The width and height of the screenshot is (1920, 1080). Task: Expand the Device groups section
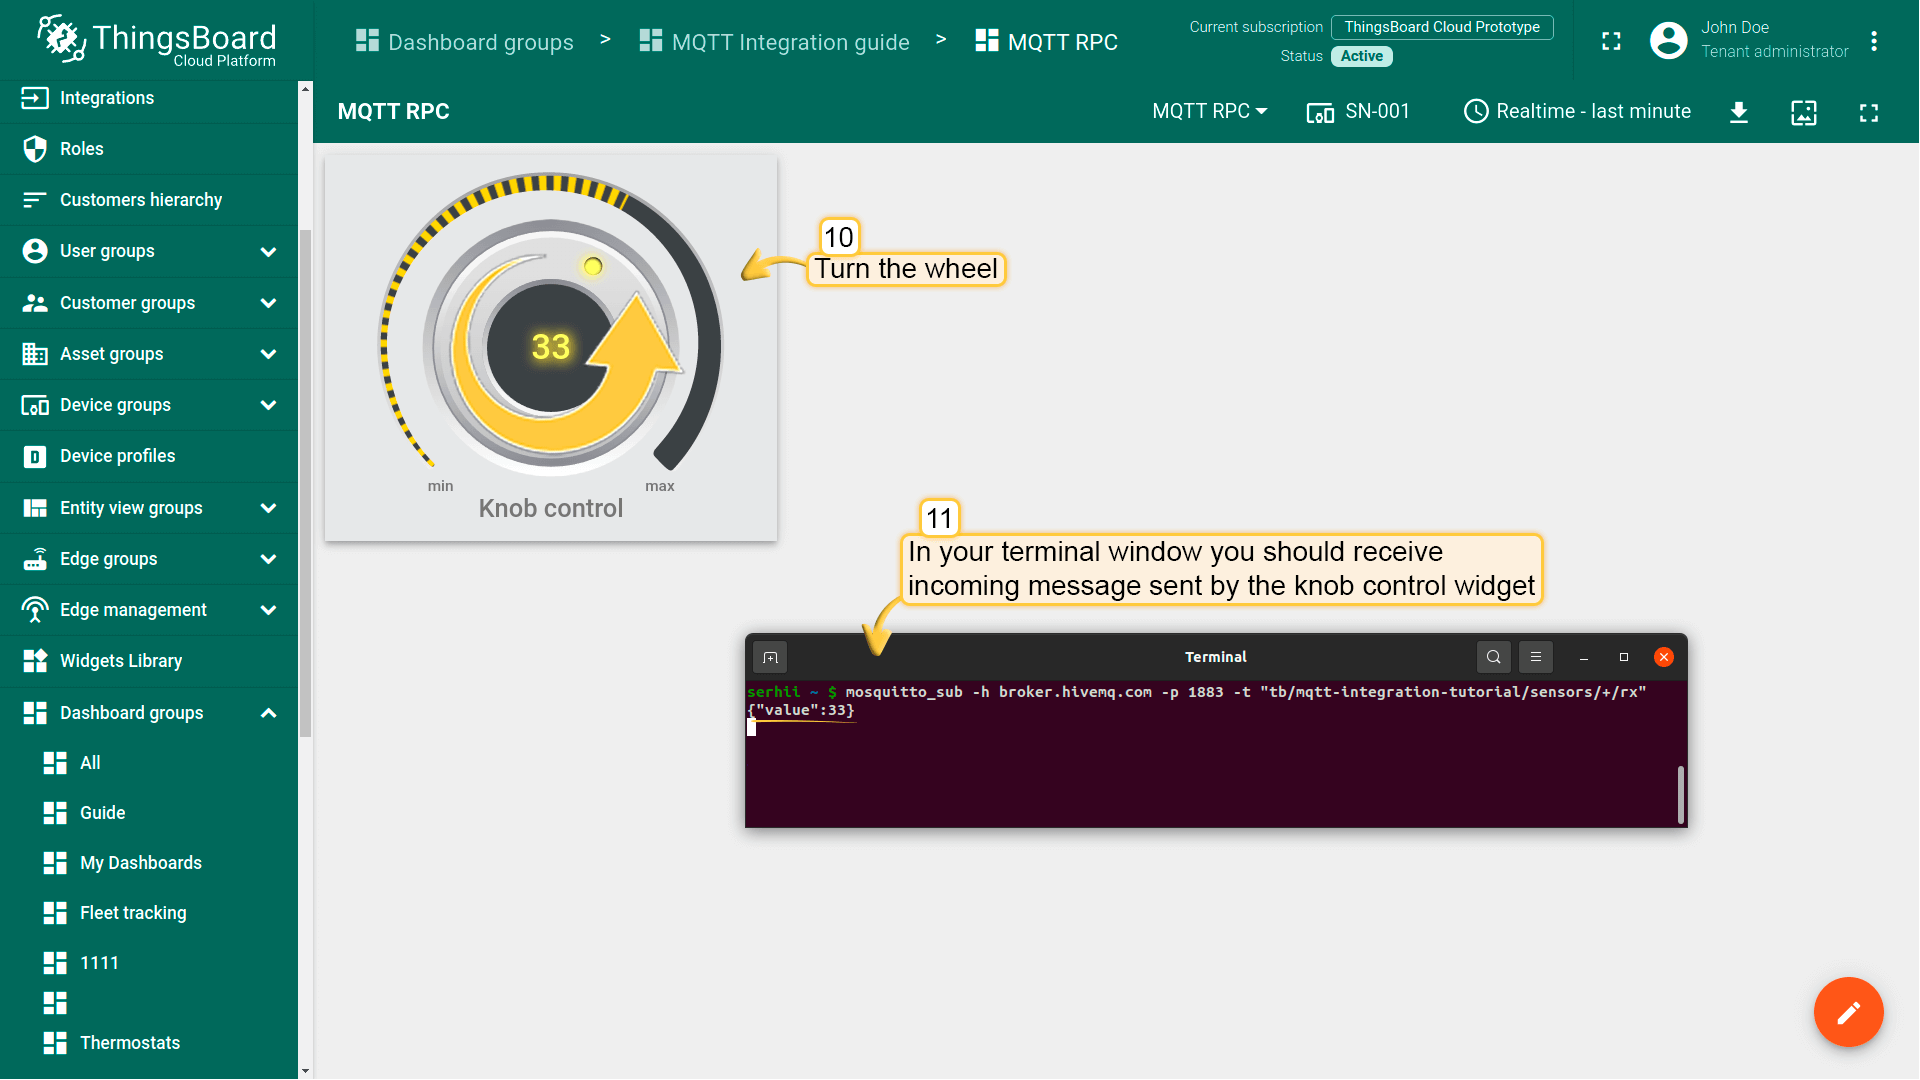point(268,405)
